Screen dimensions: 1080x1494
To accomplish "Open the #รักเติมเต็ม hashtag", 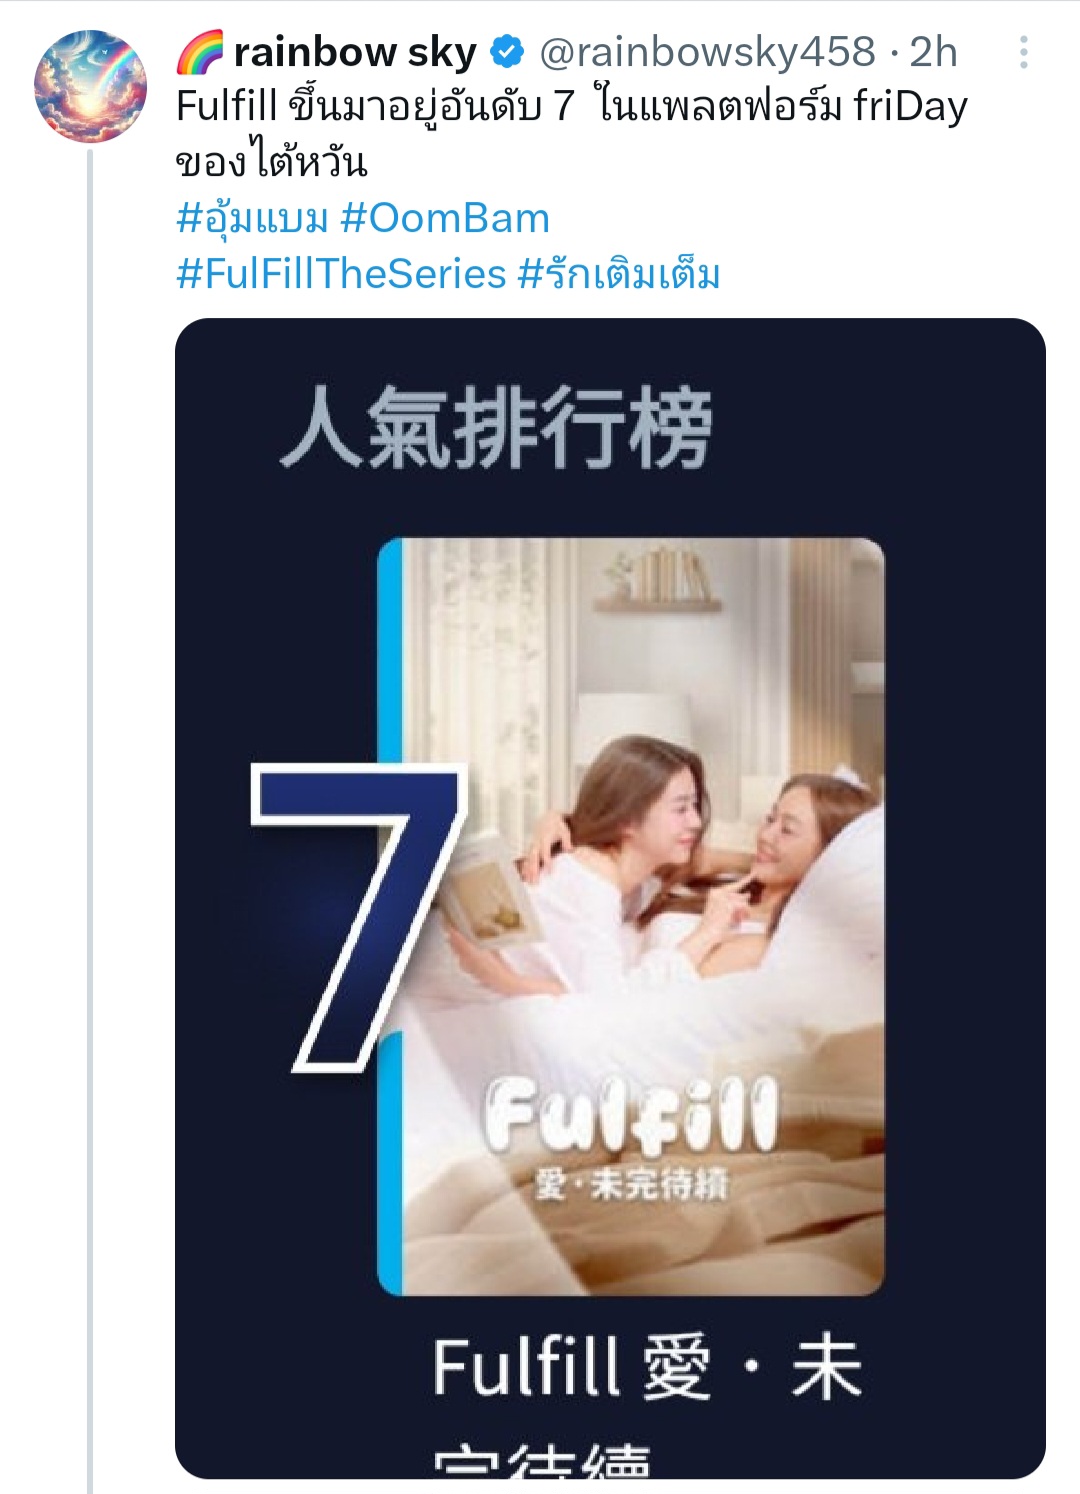I will (619, 274).
